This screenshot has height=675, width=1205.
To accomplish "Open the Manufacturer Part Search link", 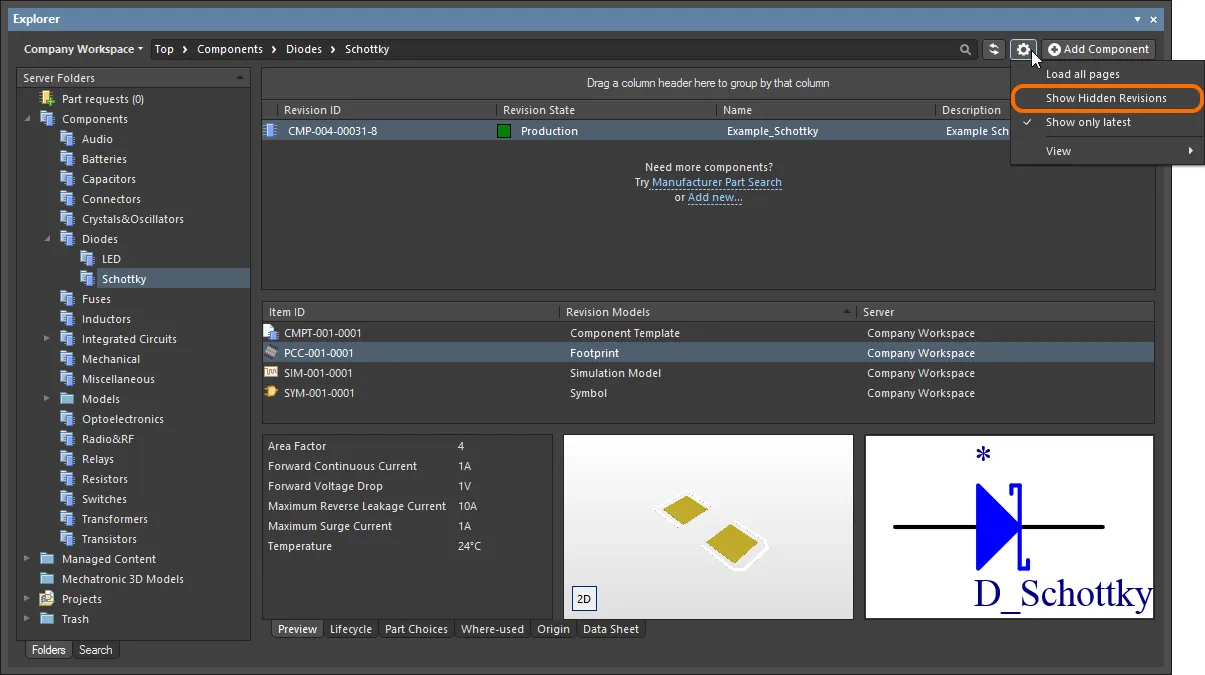I will point(717,182).
